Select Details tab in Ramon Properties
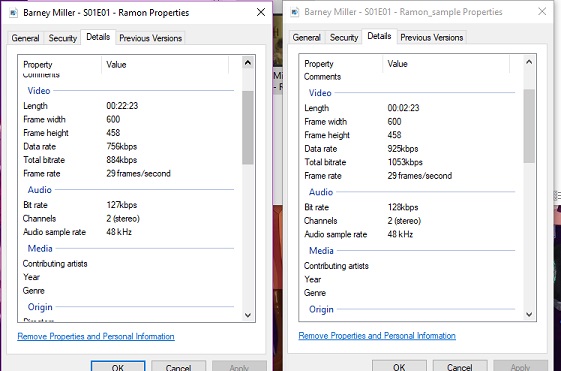Screen dimensions: 561x371 pyautogui.click(x=98, y=37)
